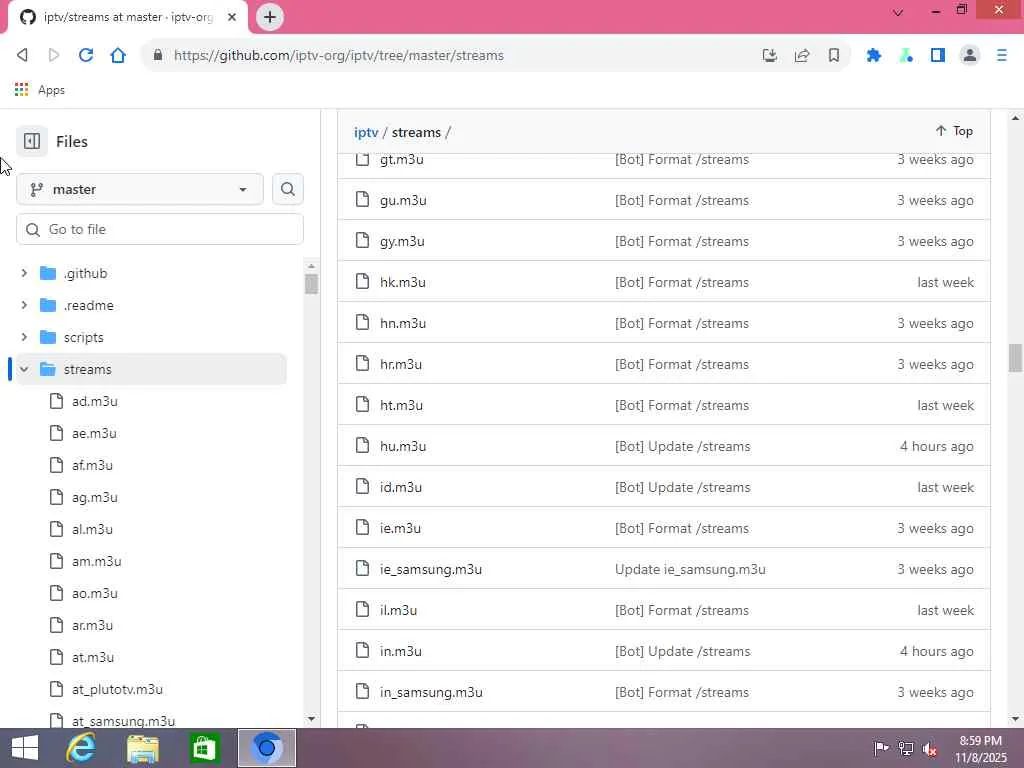Share this page link

click(801, 56)
